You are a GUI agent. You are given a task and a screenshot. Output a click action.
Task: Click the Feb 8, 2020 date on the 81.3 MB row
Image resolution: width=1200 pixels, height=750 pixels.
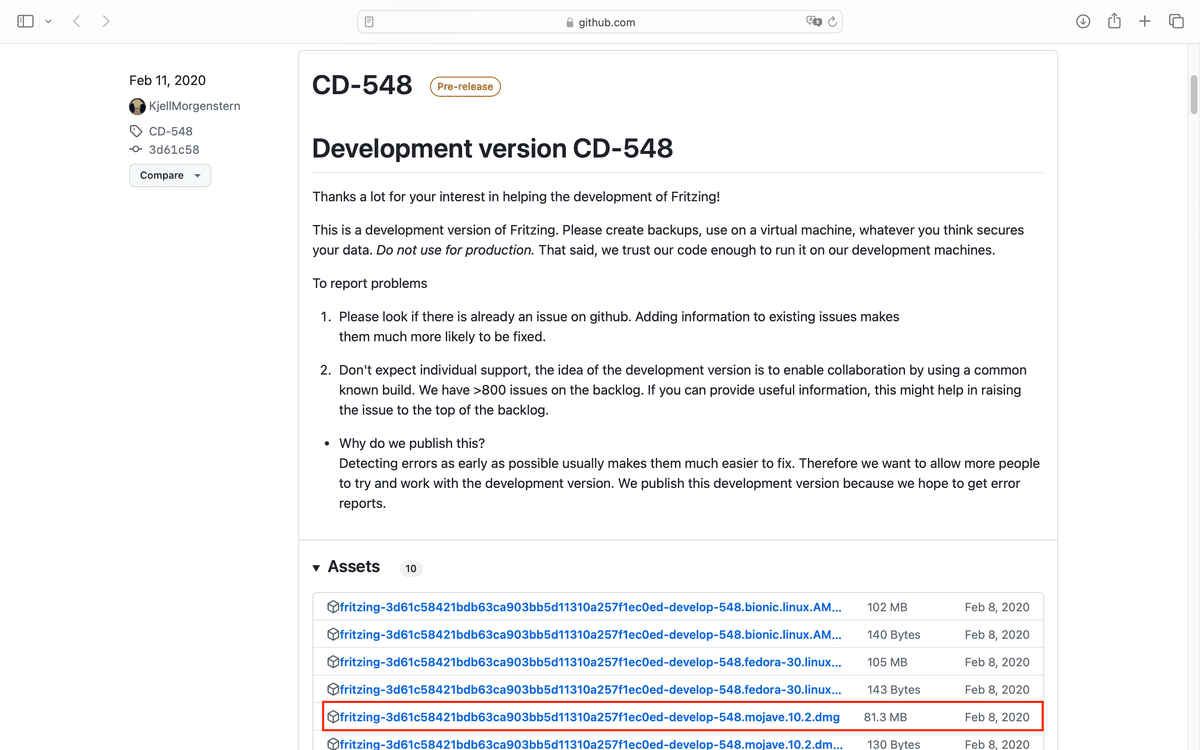tap(997, 717)
